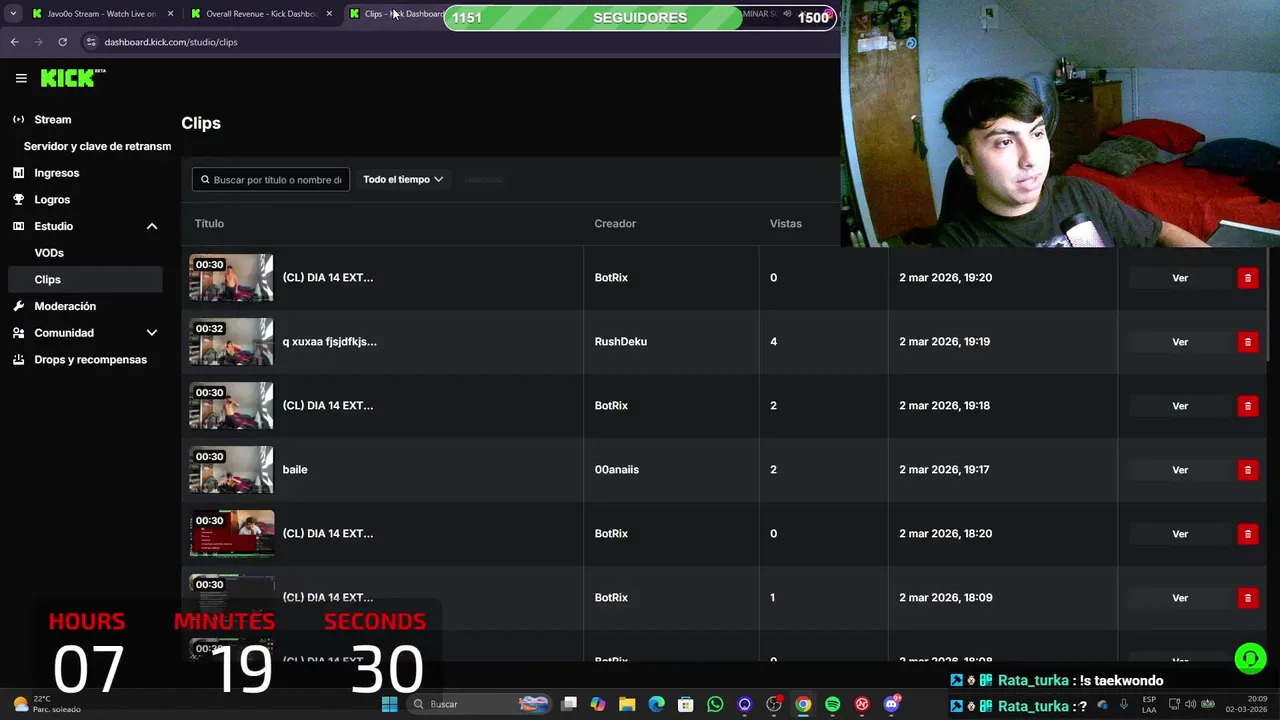The width and height of the screenshot is (1280, 720).
Task: Open Discord from the taskbar
Action: [x=891, y=704]
